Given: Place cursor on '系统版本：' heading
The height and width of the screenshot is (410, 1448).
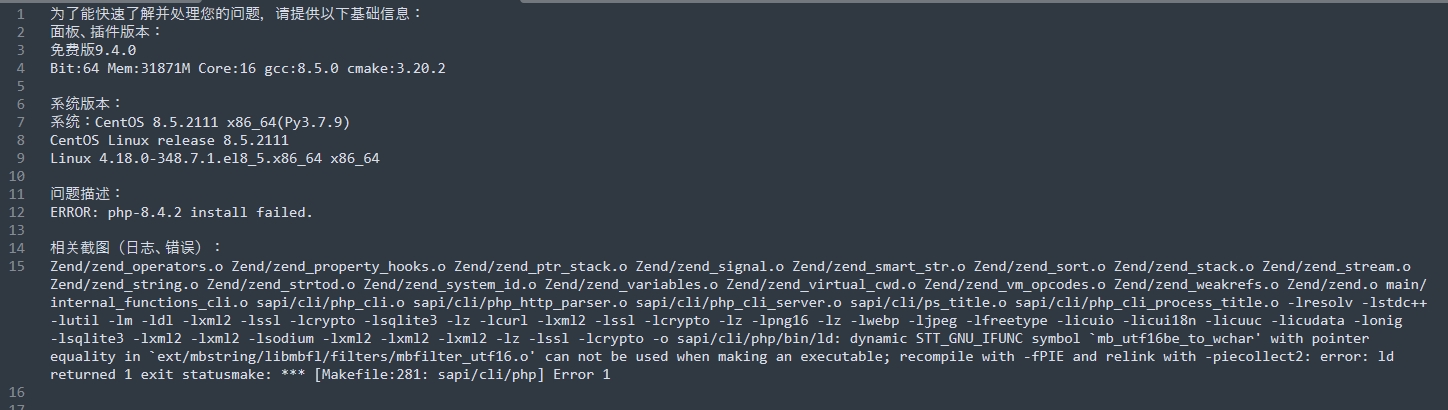Looking at the screenshot, I should (87, 104).
